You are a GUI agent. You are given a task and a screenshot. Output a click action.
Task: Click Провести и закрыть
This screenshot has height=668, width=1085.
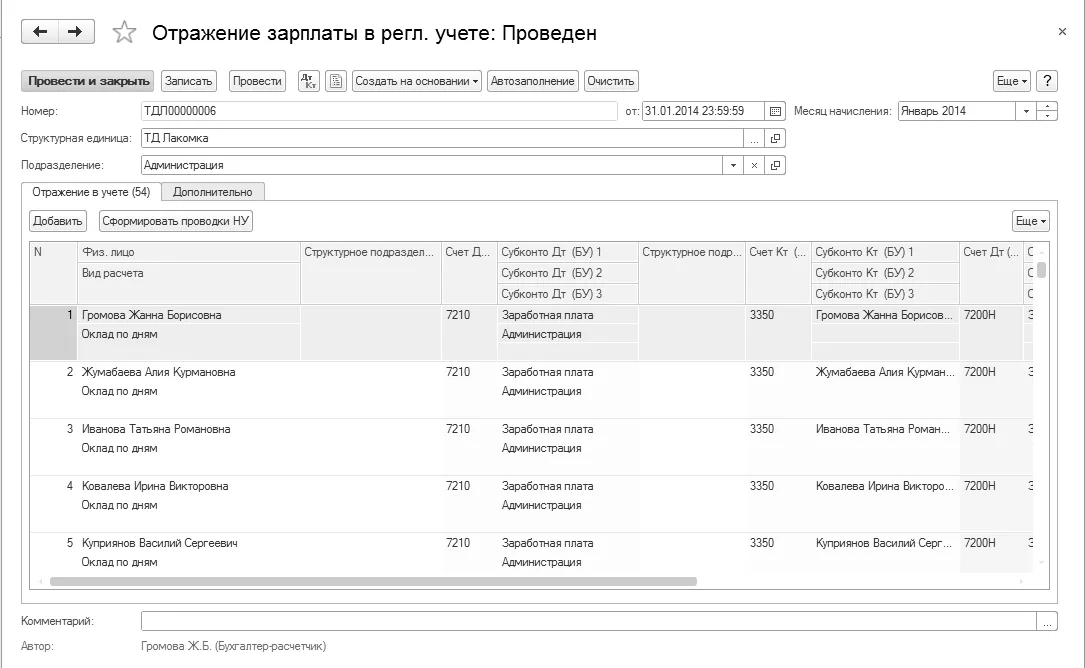[x=89, y=81]
